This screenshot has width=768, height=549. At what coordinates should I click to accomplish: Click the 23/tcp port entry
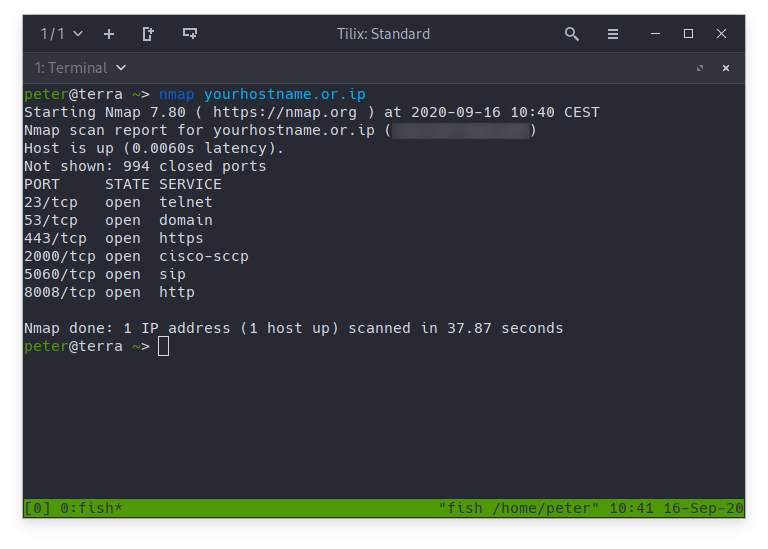(51, 202)
